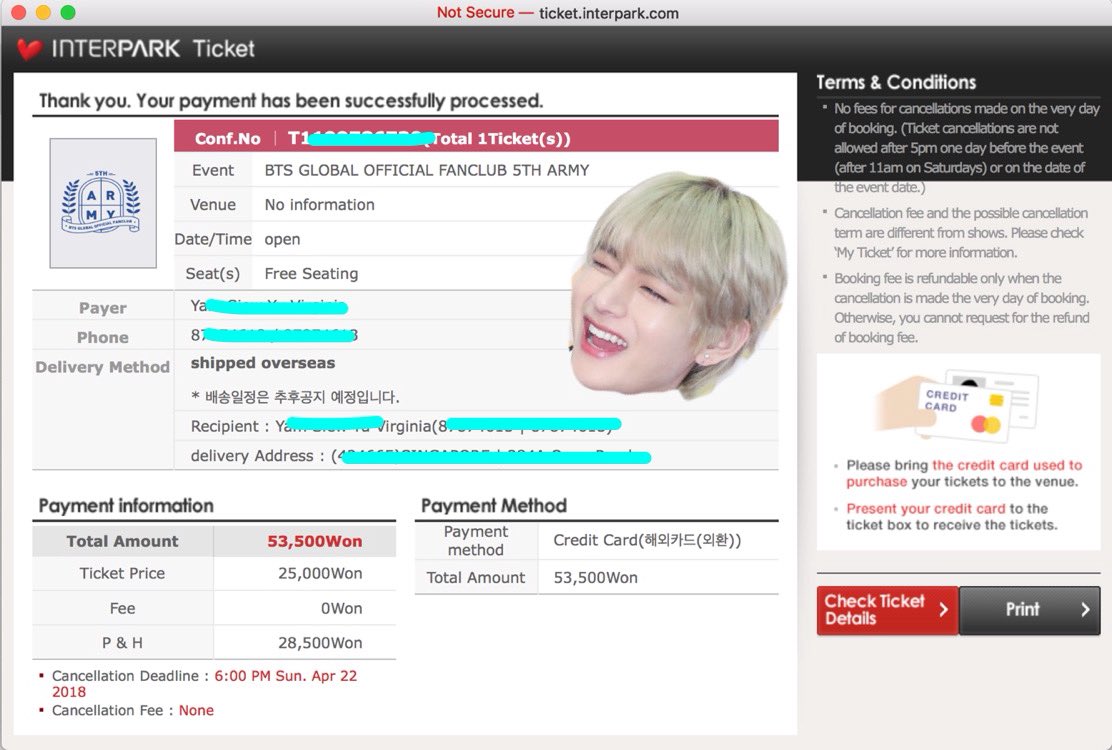Image resolution: width=1112 pixels, height=750 pixels.
Task: Click the red 53,500Won Total Amount value
Action: coord(314,542)
